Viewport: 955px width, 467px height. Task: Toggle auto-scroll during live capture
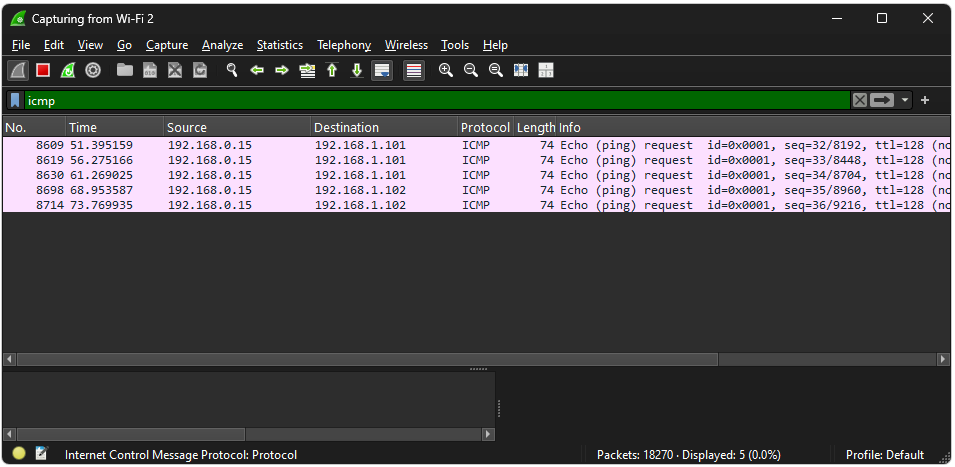[x=382, y=70]
